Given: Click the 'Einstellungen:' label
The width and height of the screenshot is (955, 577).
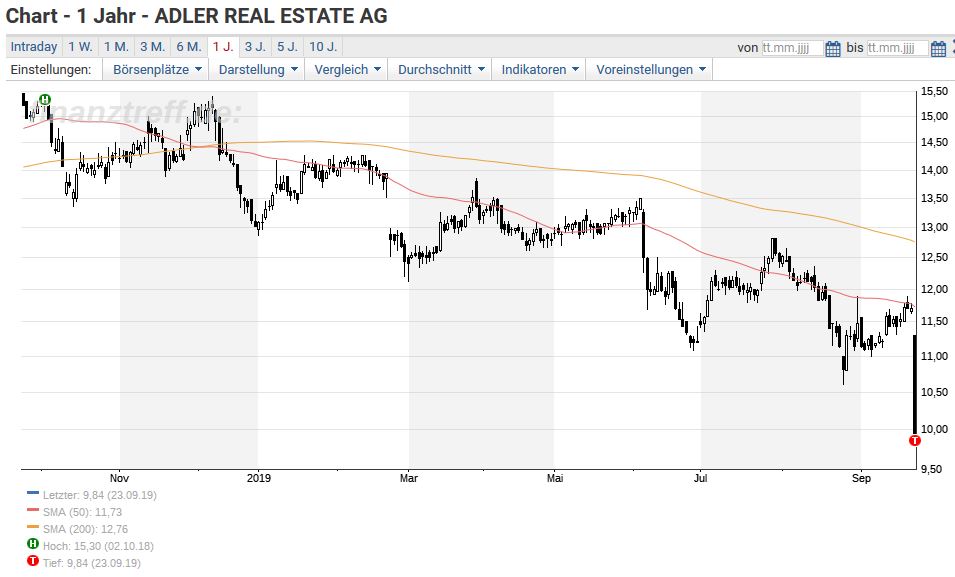Looking at the screenshot, I should [x=51, y=69].
